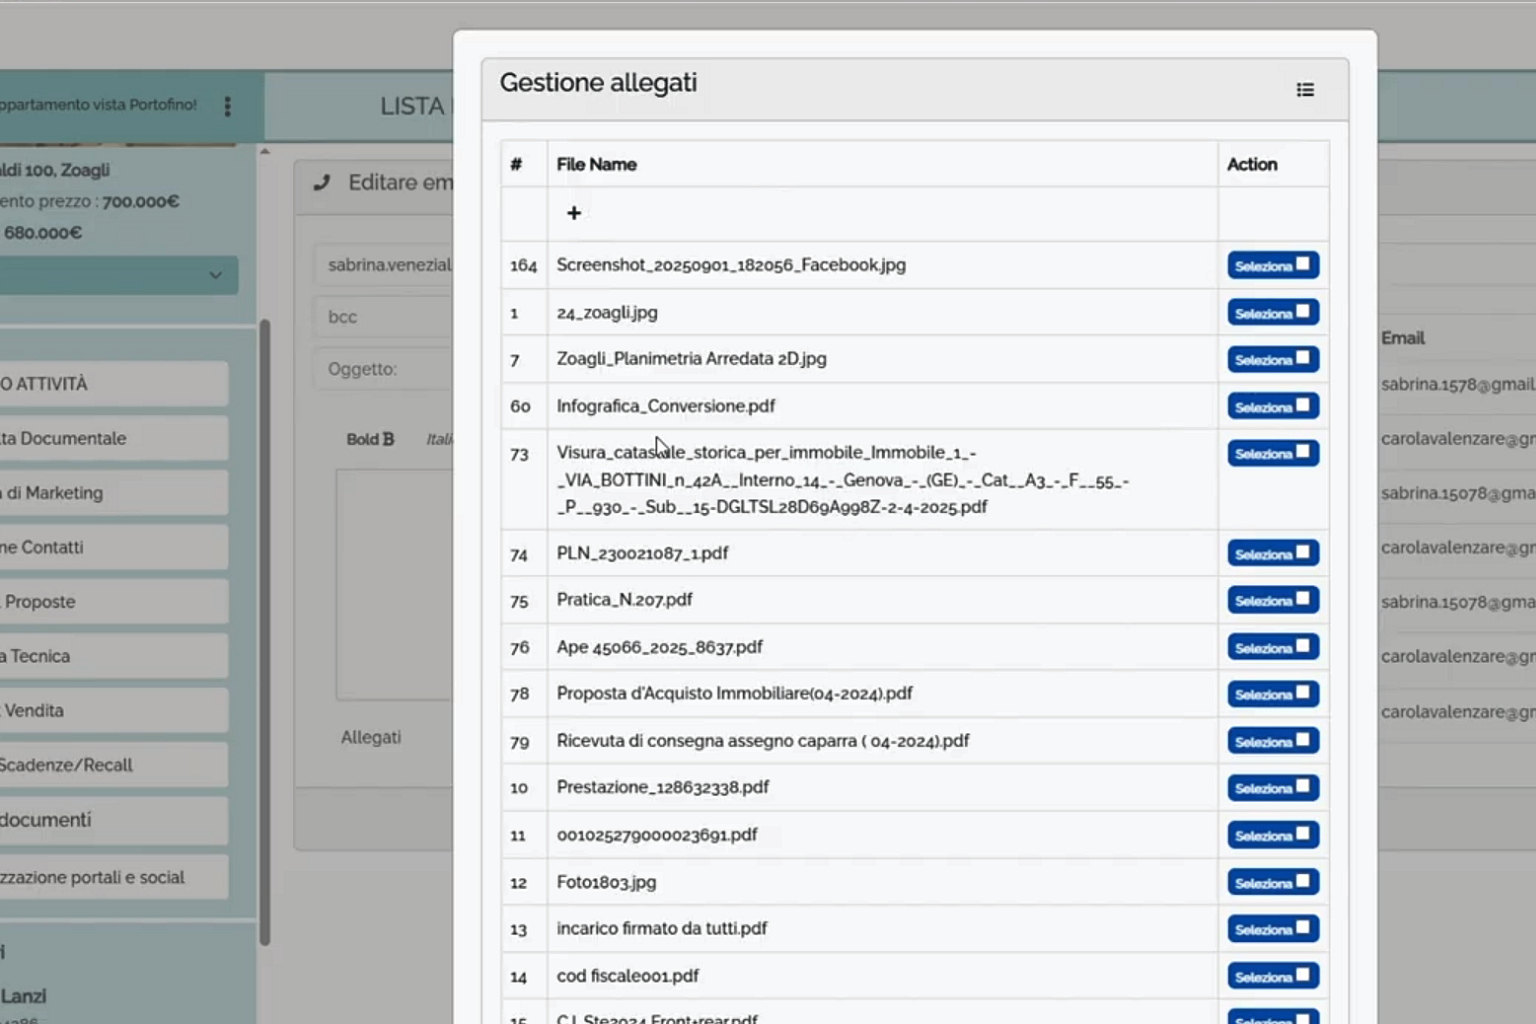Open the Scadenze/Recall sidebar menu item
This screenshot has height=1024, width=1536.
(113, 765)
